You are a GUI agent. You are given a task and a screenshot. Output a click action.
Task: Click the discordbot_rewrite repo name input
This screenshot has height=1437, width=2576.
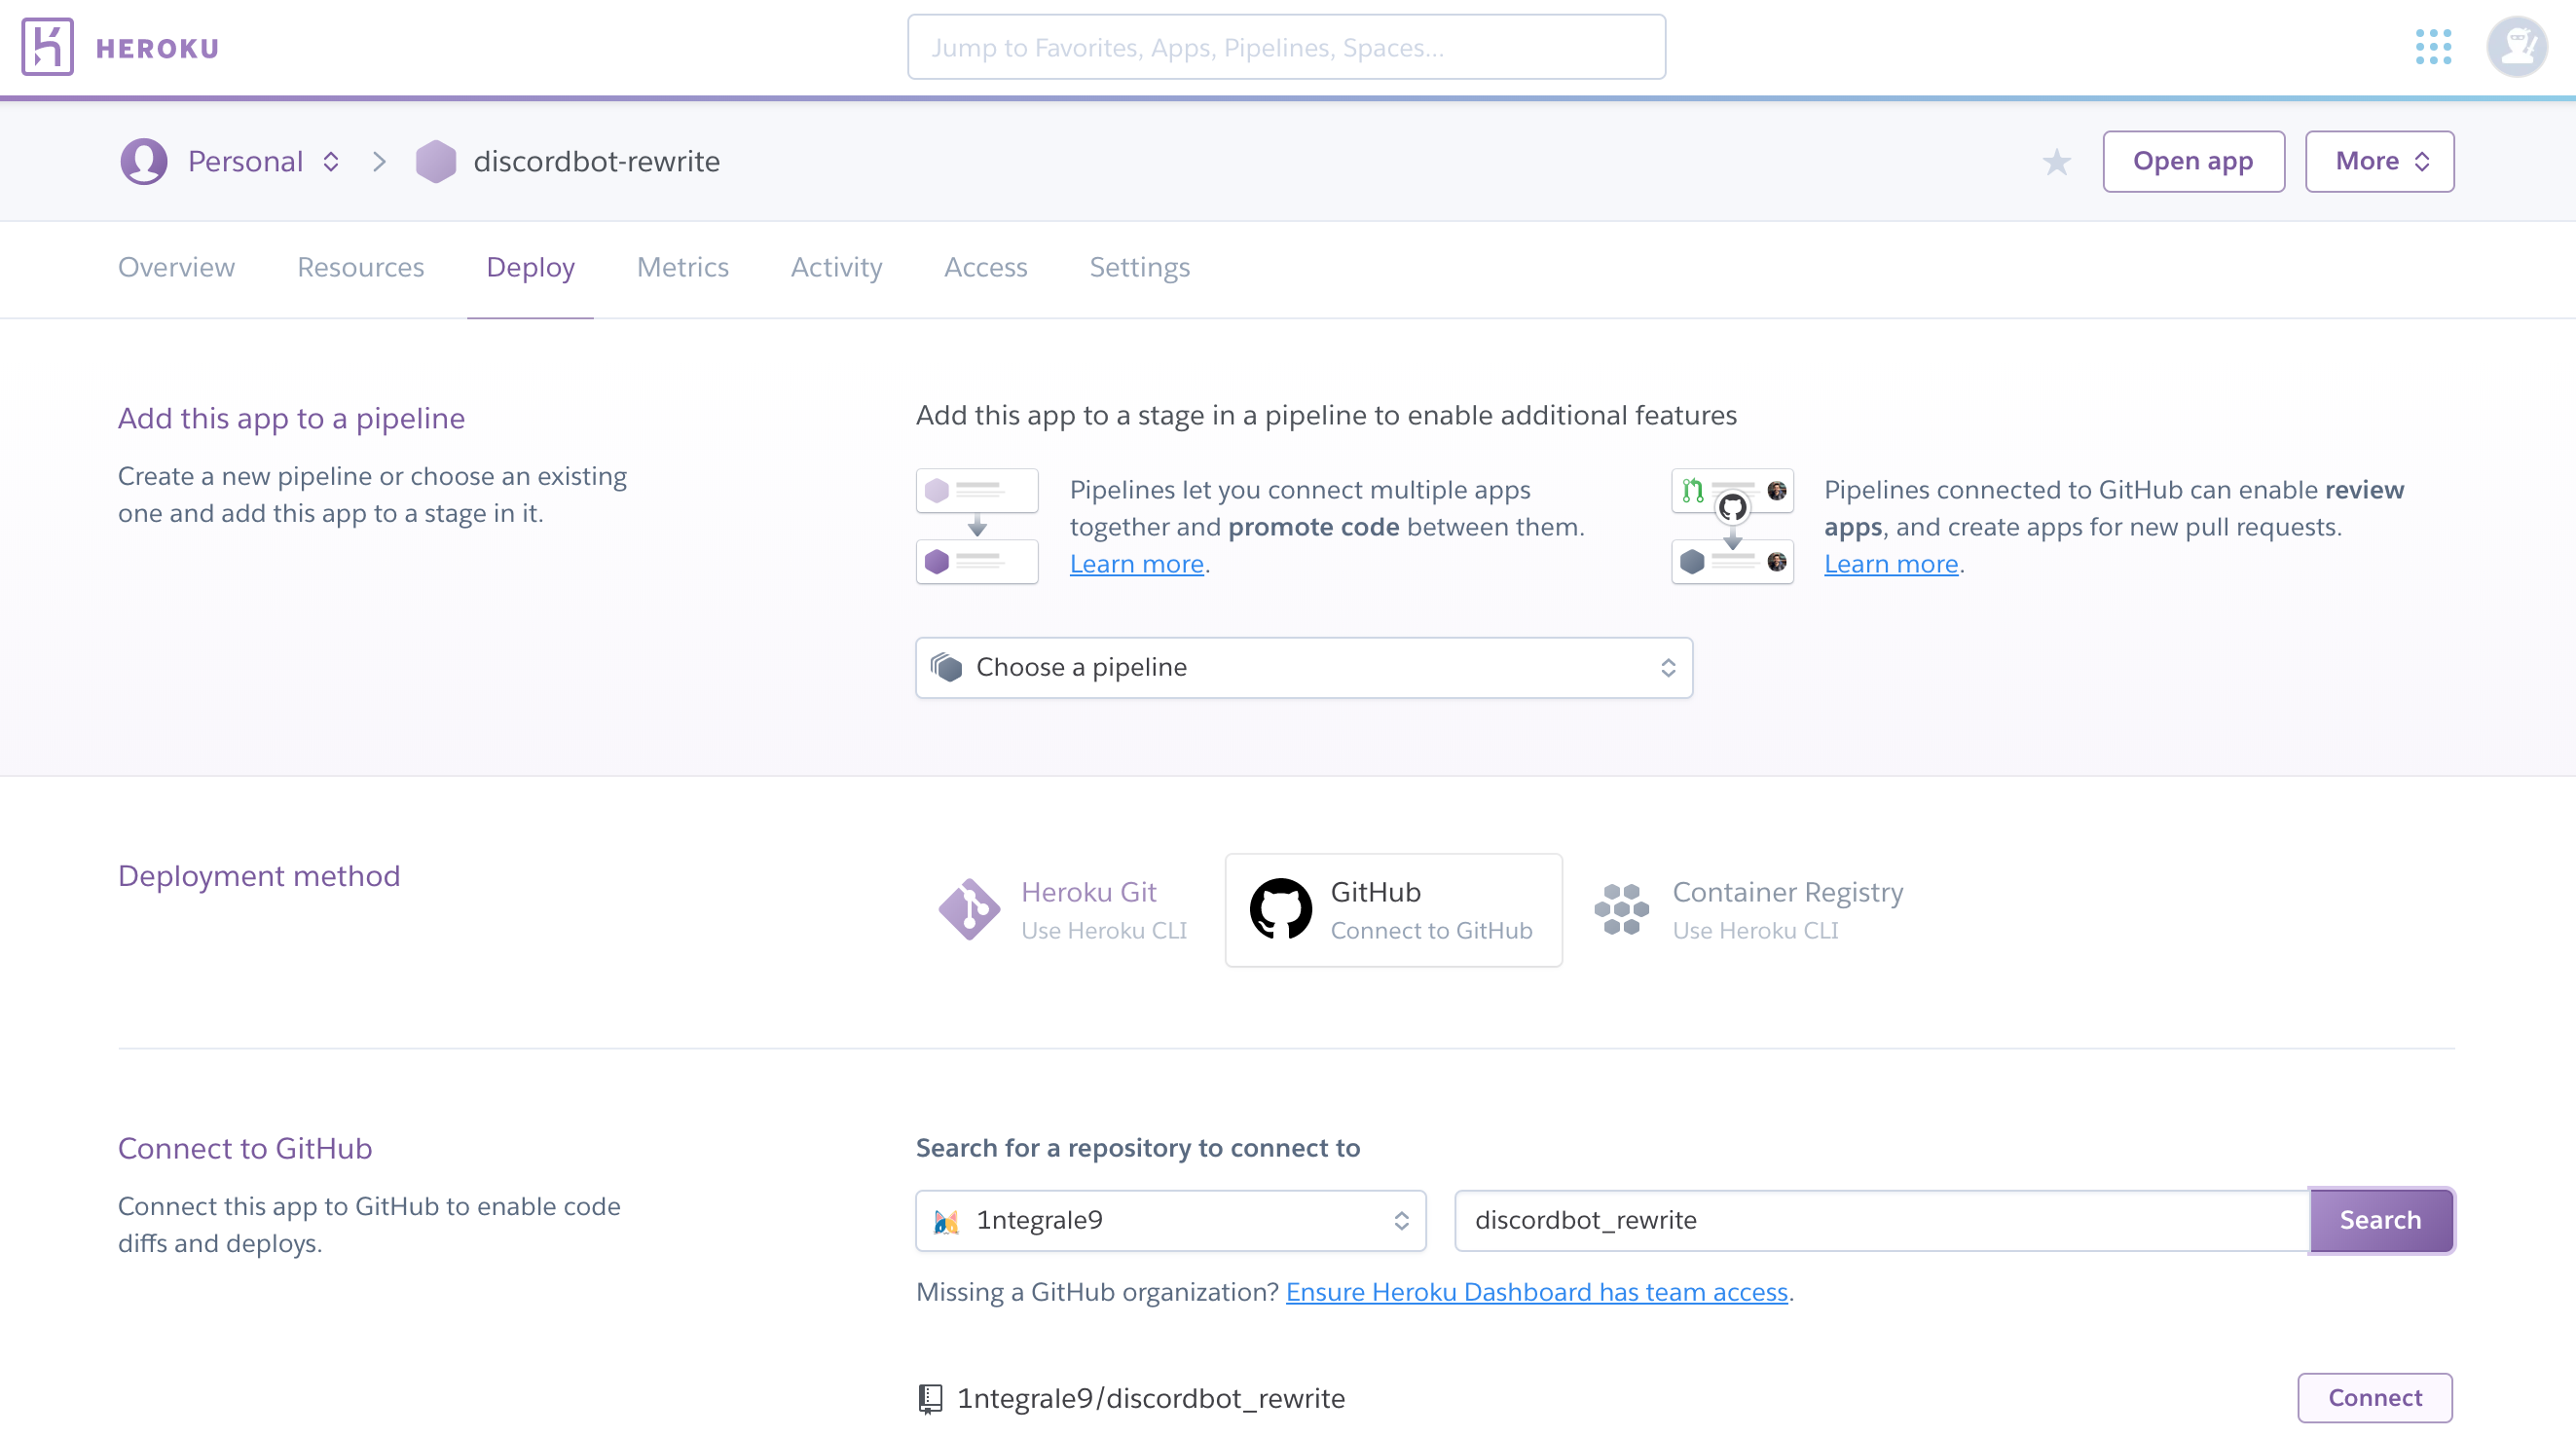pos(1882,1221)
